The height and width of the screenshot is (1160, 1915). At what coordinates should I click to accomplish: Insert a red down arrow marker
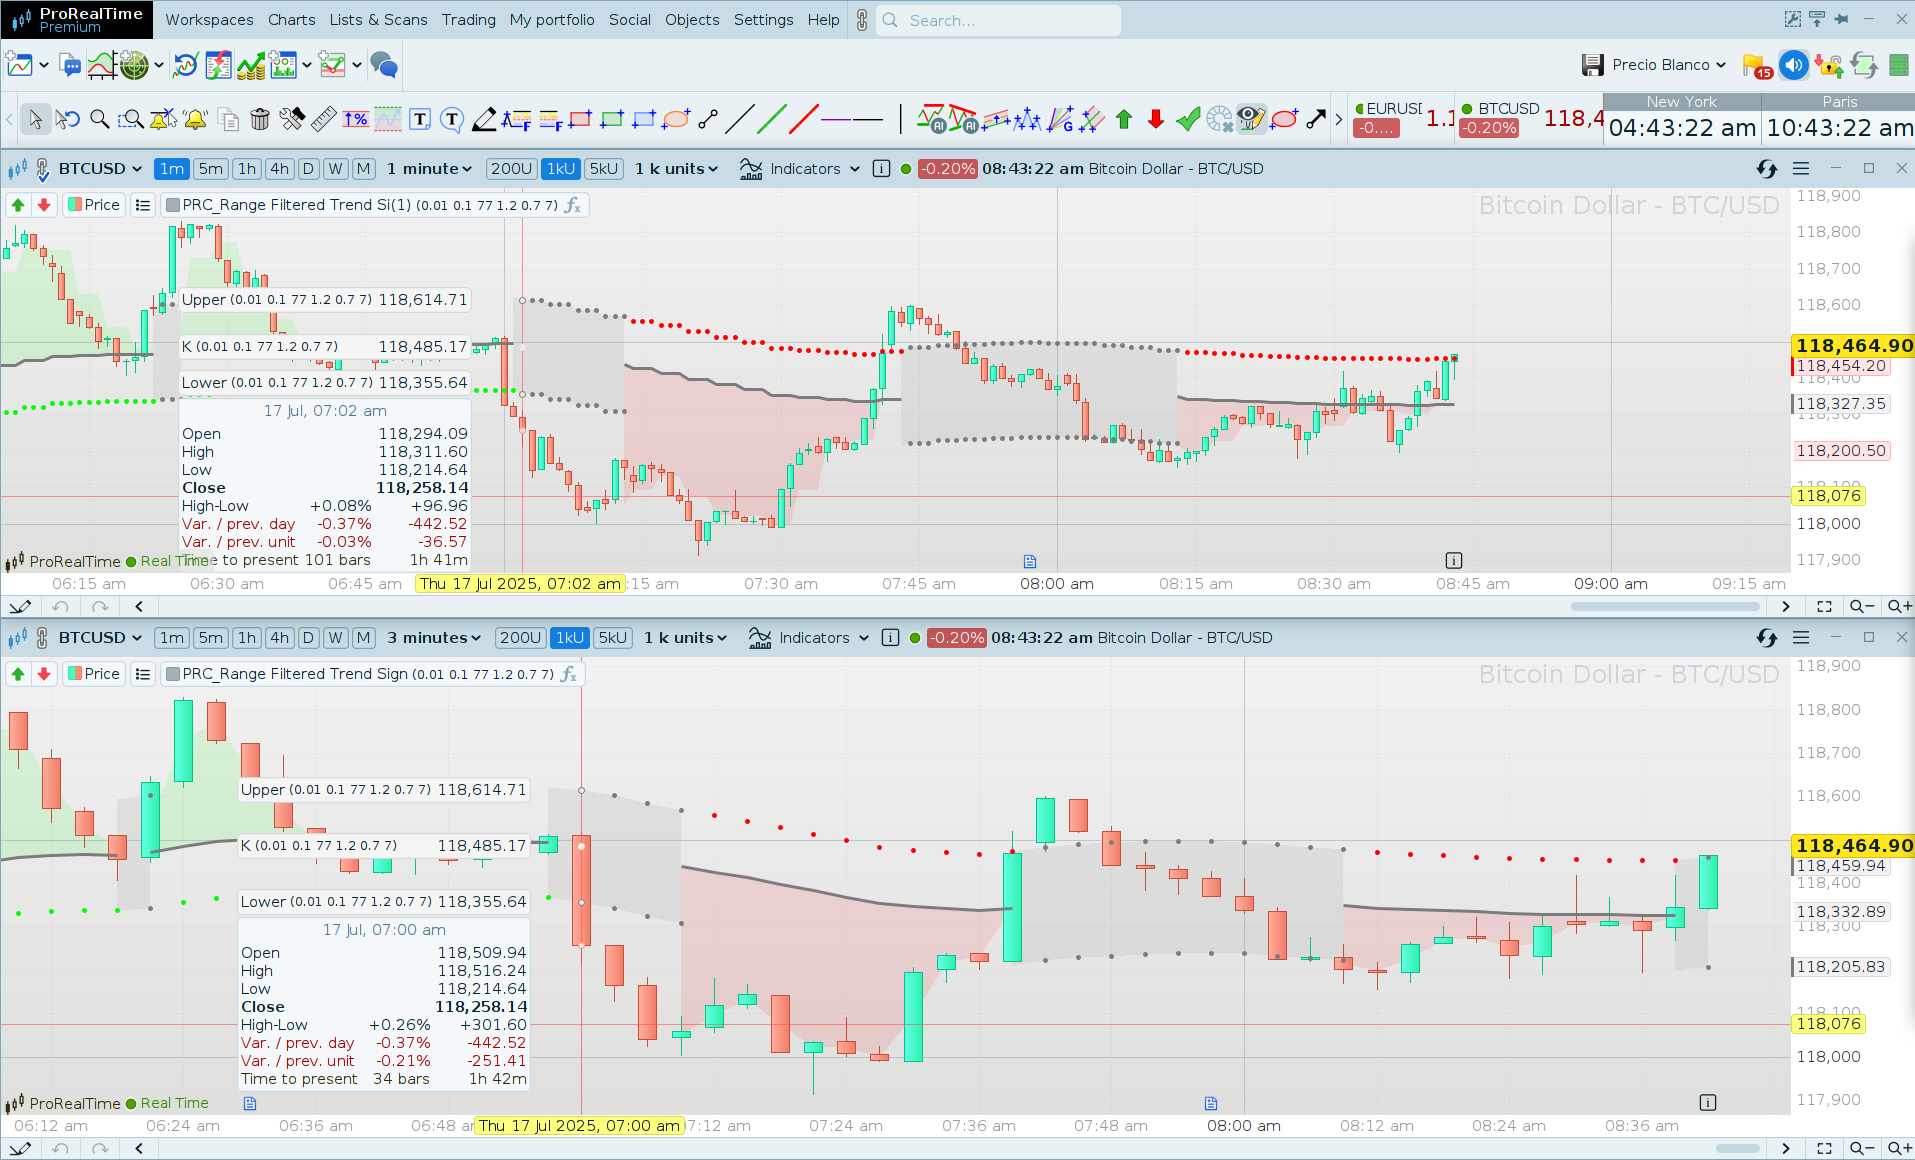[1156, 120]
